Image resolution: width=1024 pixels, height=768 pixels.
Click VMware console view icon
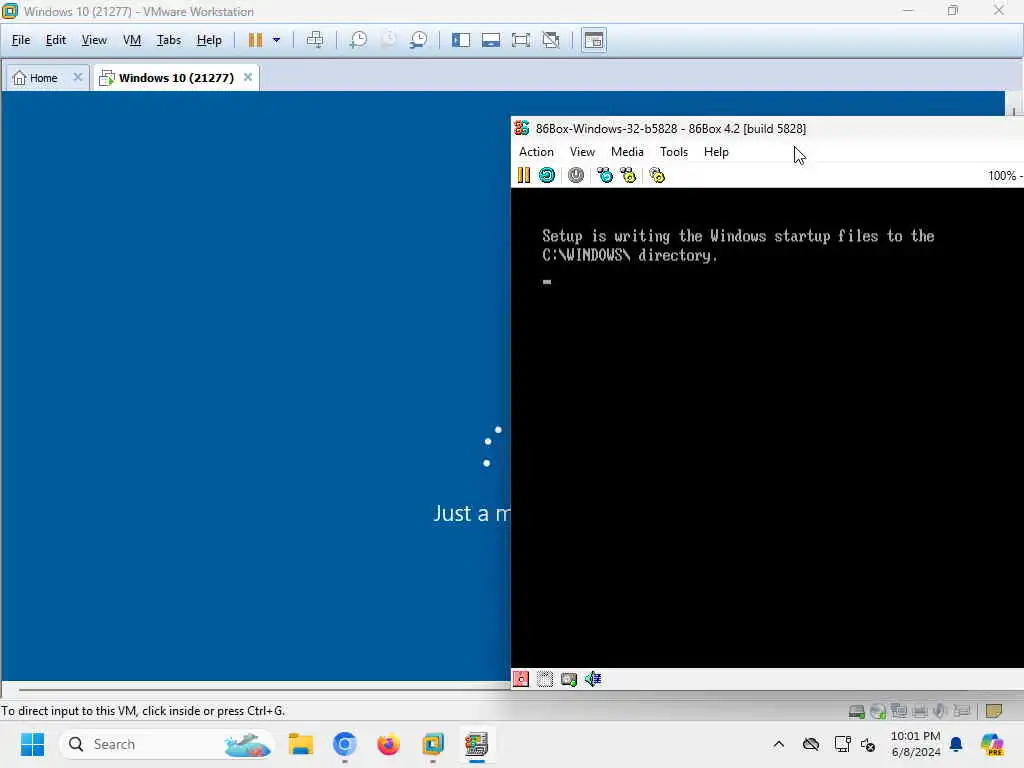[594, 40]
